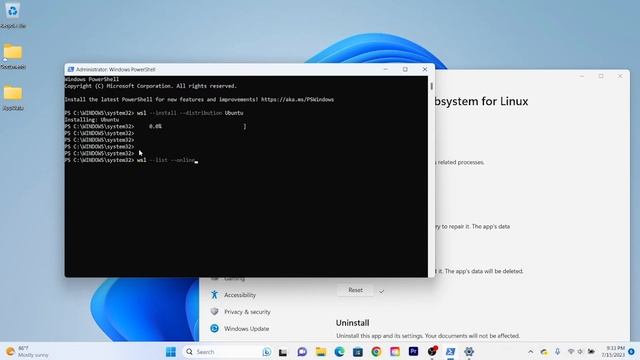
Task: Close the Settings window
Action: point(620,76)
